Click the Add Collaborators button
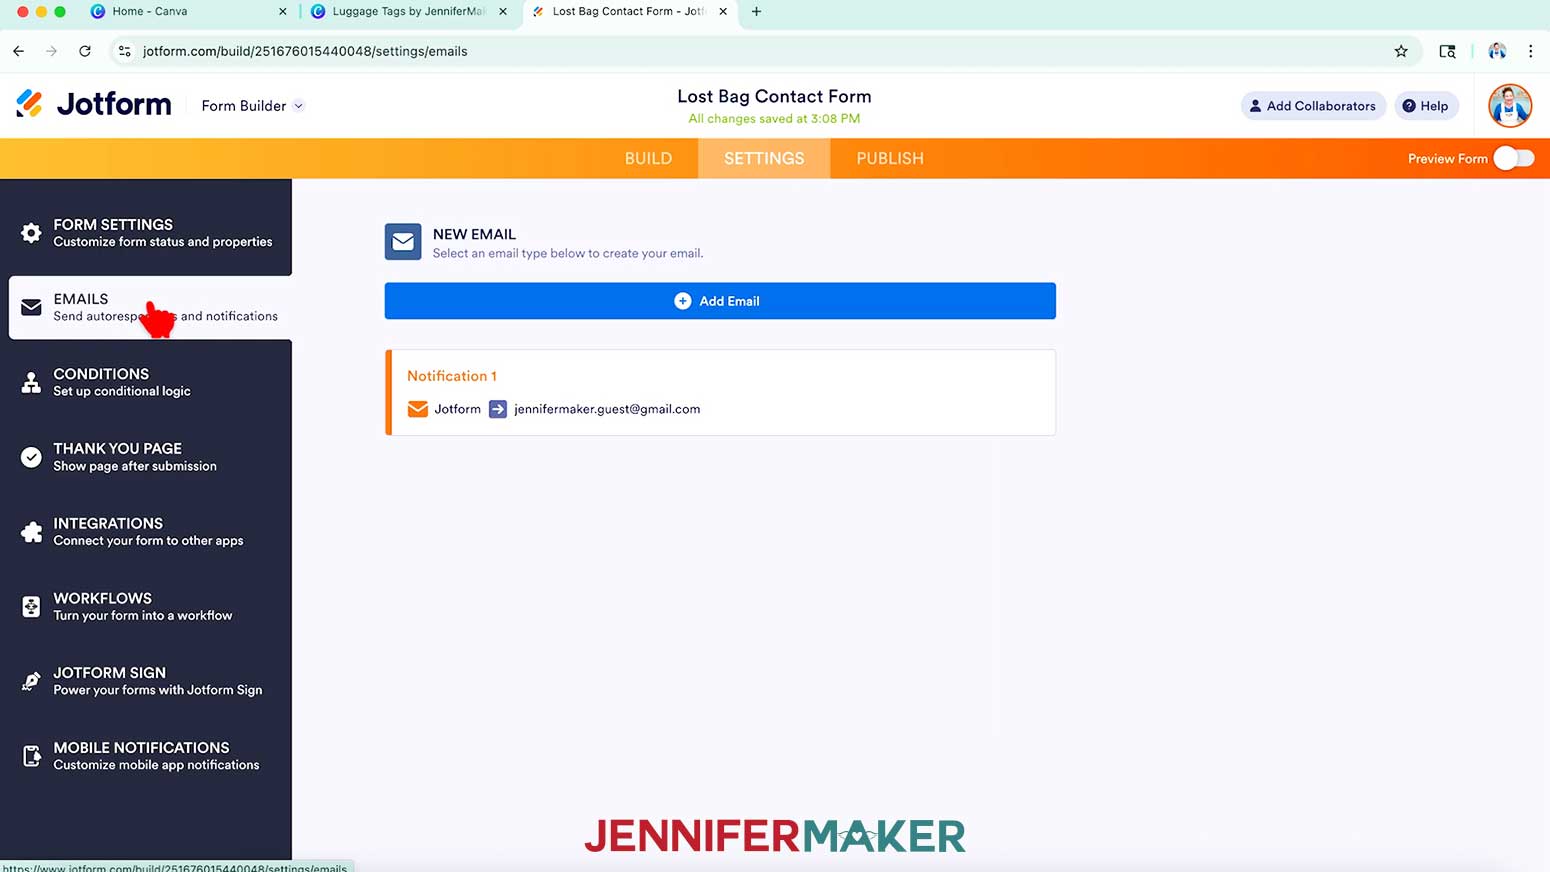Image resolution: width=1550 pixels, height=872 pixels. pos(1313,106)
